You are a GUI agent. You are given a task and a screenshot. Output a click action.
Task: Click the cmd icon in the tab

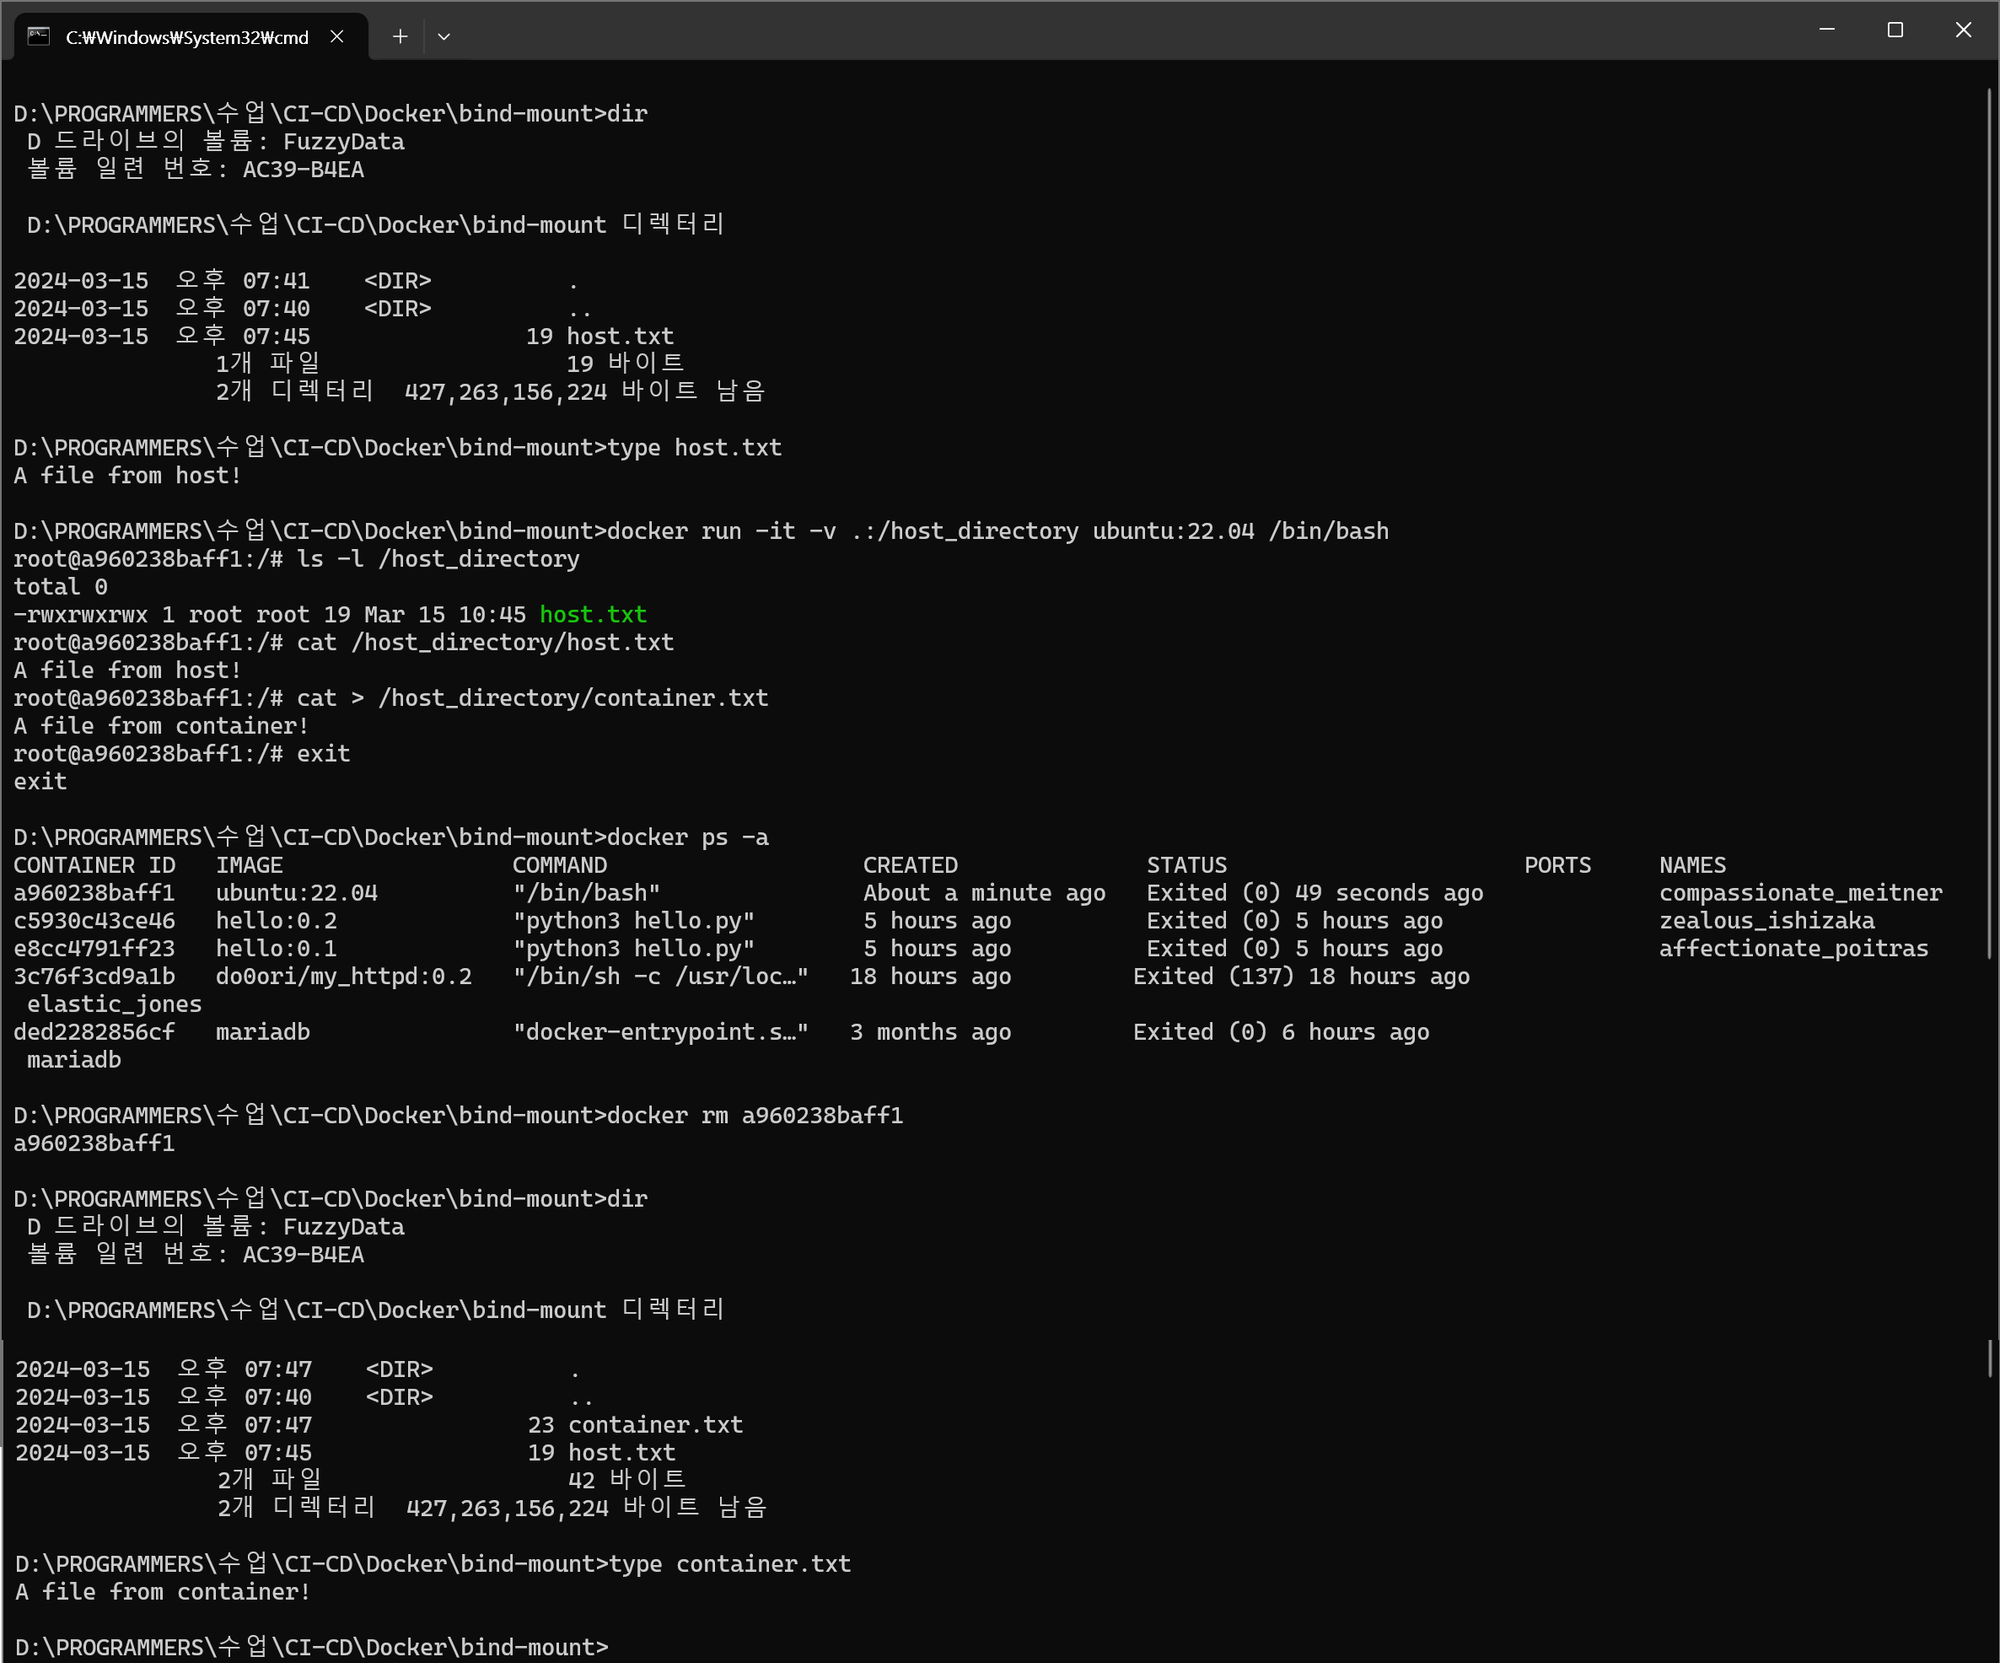click(x=39, y=37)
